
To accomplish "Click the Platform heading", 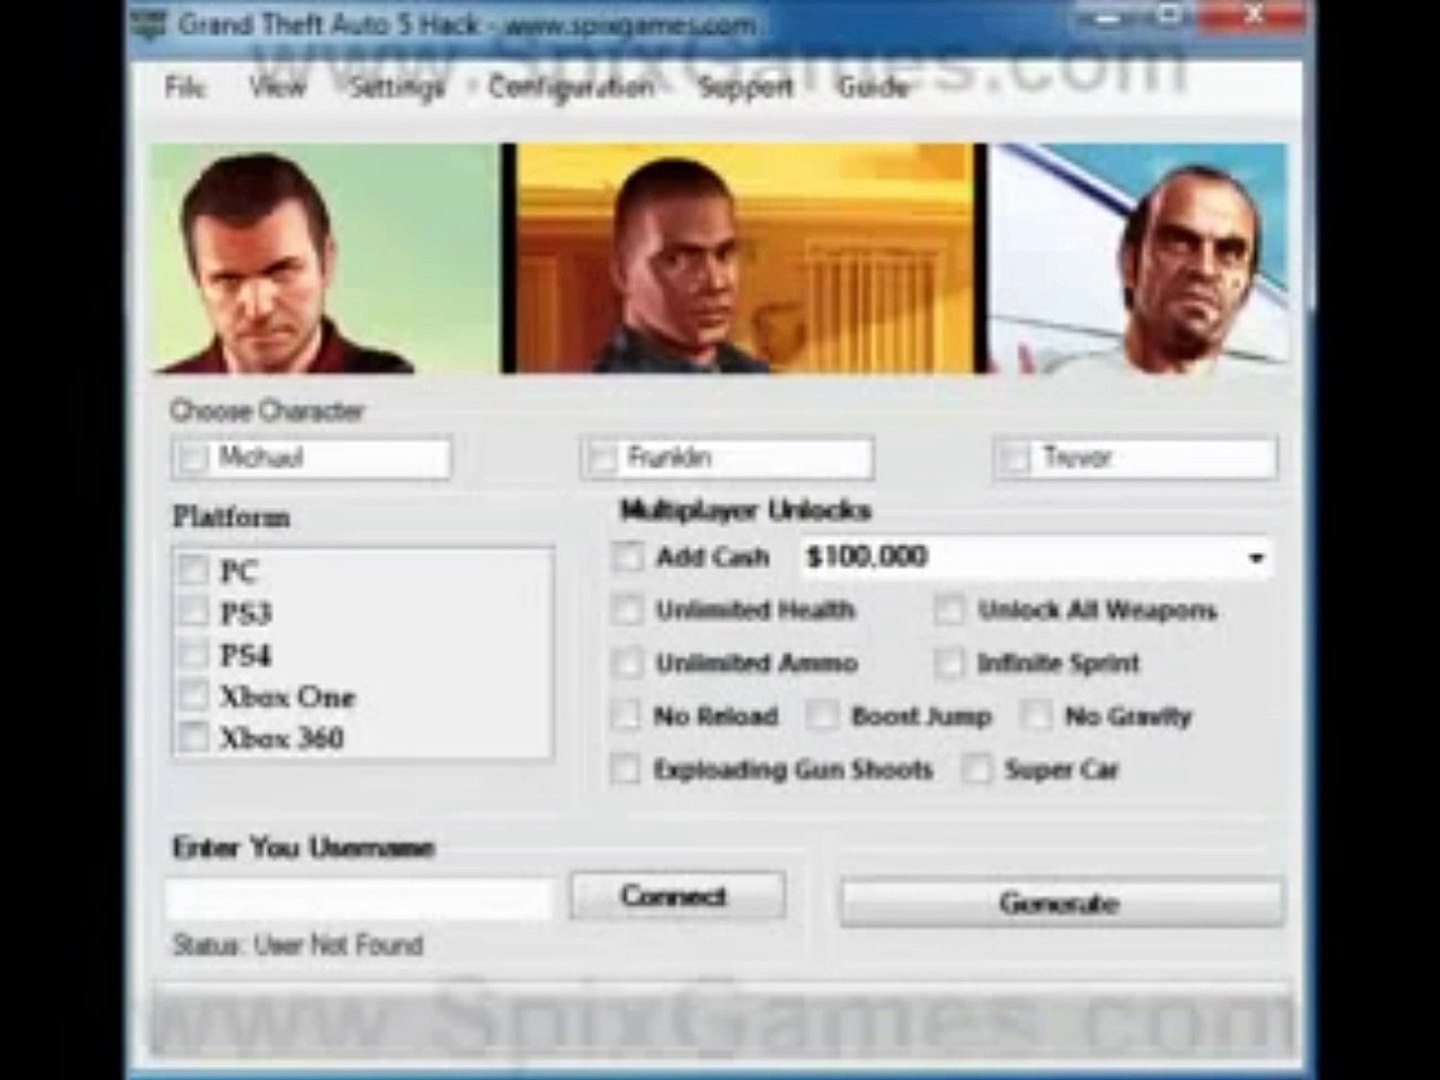I will point(232,517).
